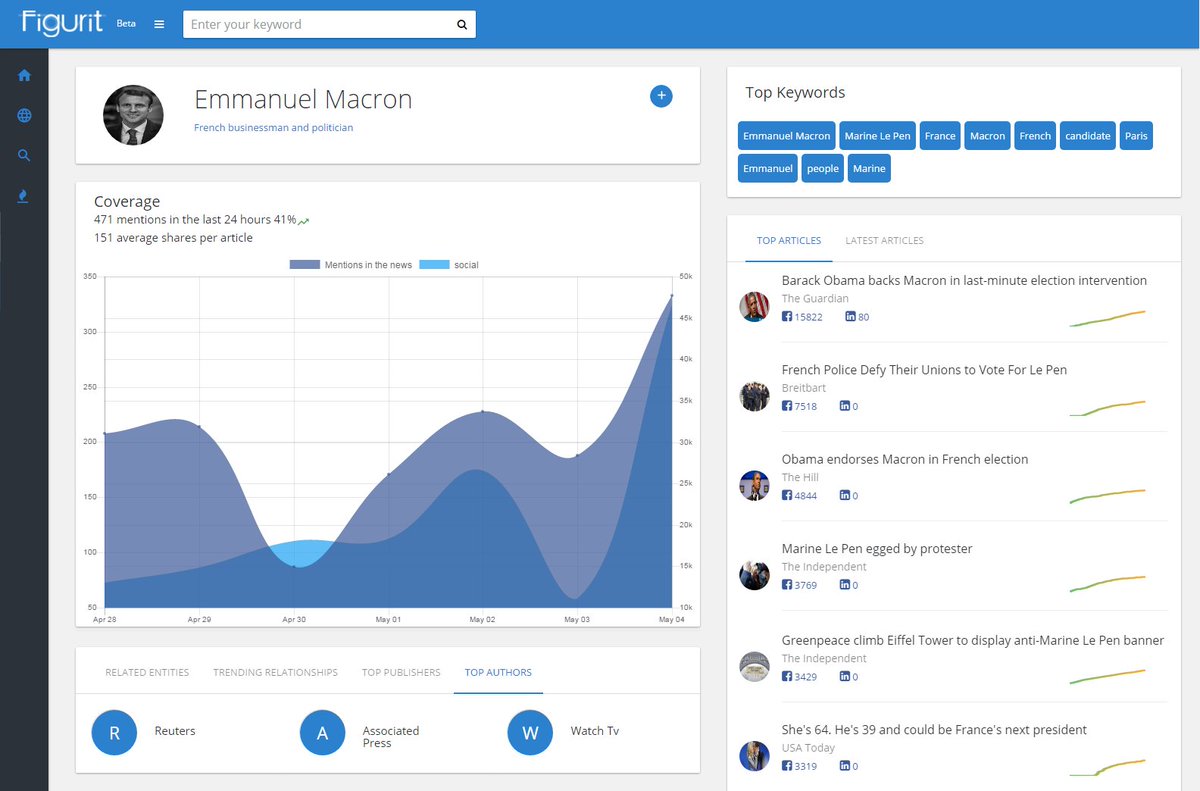Screen dimensions: 1200x791
Task: Open sidebar search magnifier icon
Action: pyautogui.click(x=24, y=155)
